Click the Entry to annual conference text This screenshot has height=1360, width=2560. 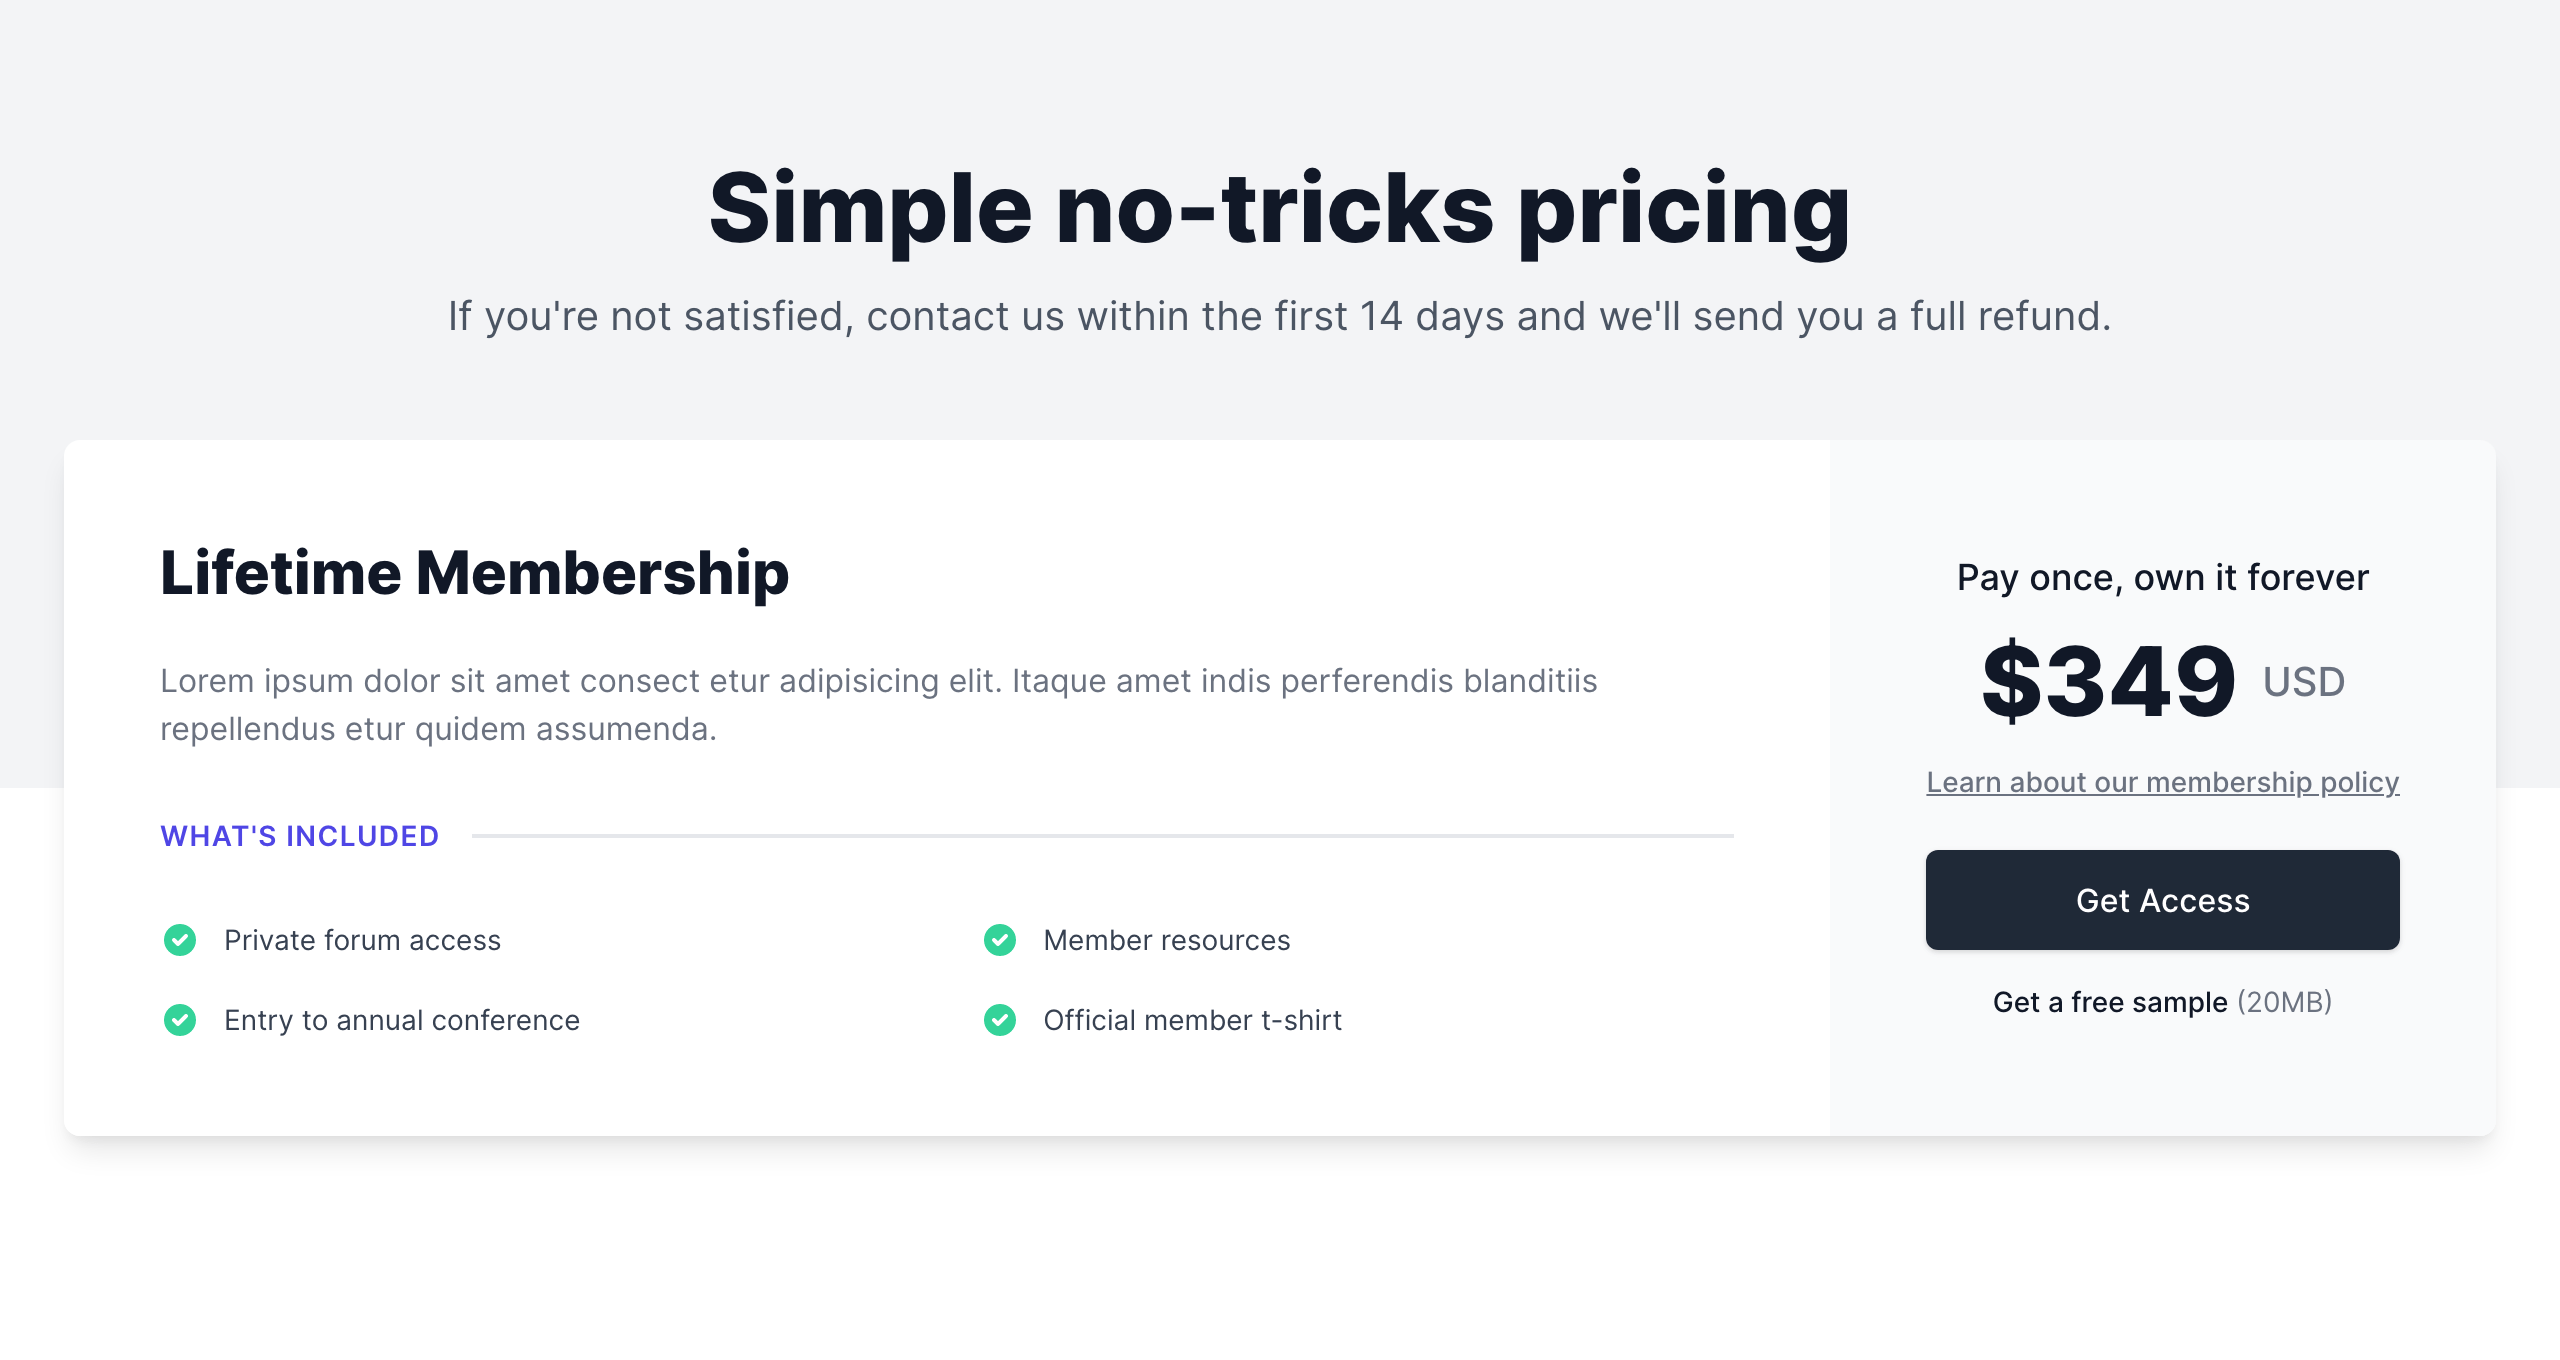coord(402,1020)
